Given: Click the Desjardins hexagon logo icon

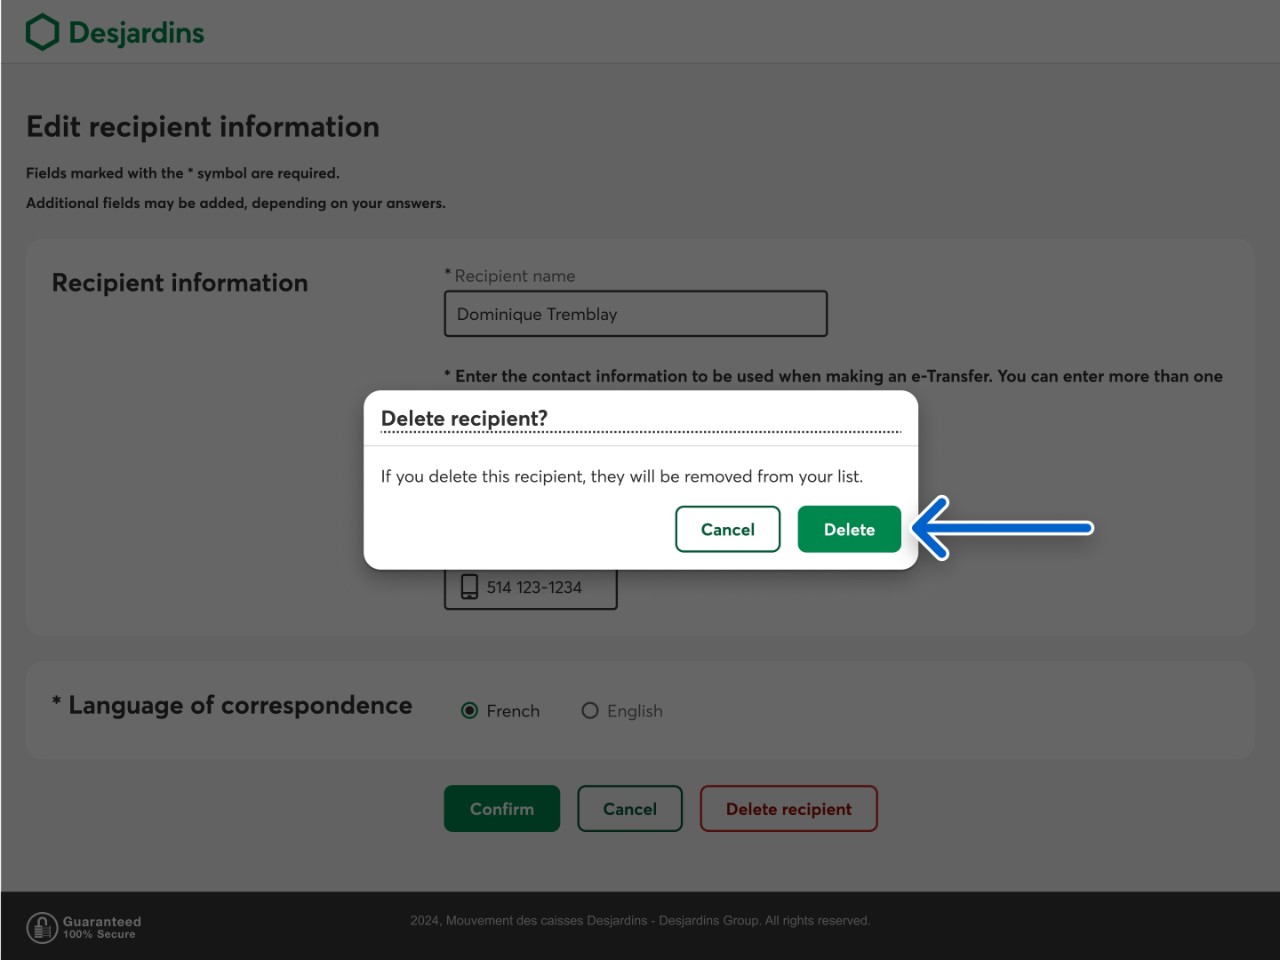Looking at the screenshot, I should tap(42, 32).
